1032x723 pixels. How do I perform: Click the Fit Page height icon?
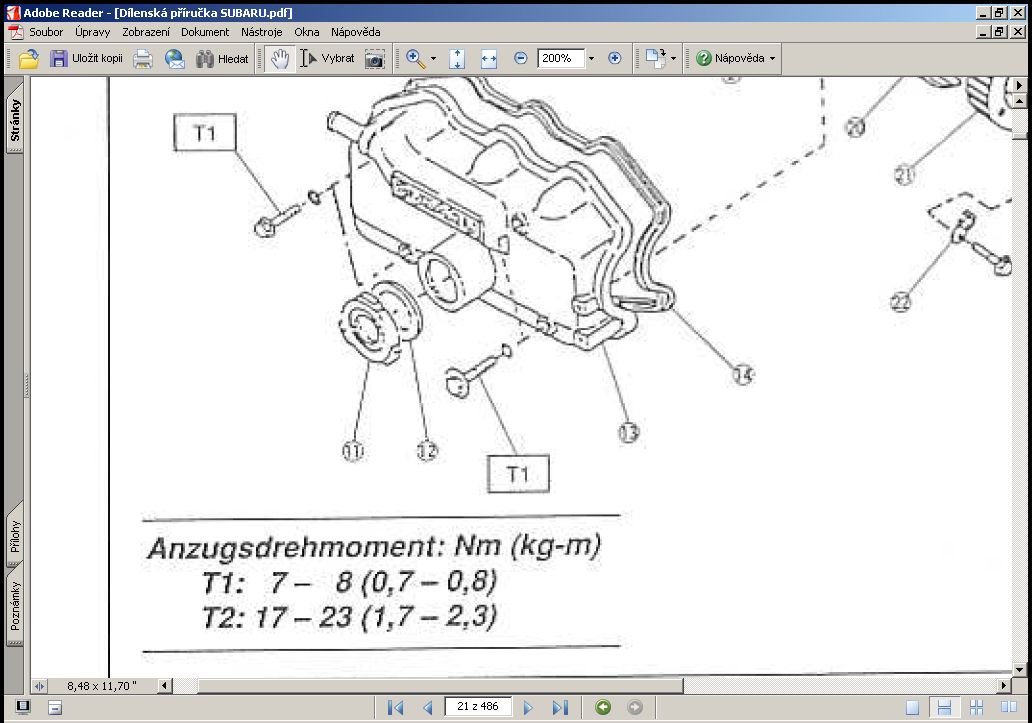pos(457,59)
